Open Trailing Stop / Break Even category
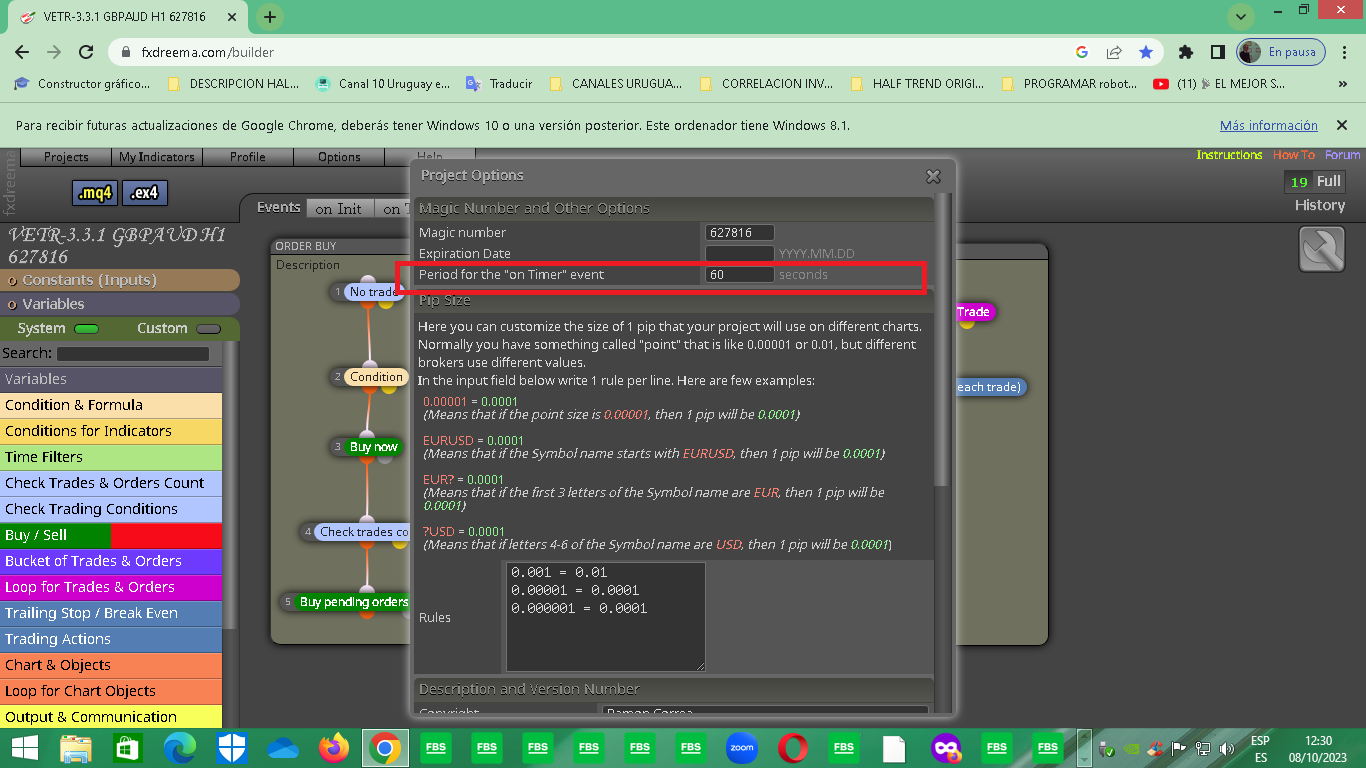The width and height of the screenshot is (1366, 768). point(111,613)
